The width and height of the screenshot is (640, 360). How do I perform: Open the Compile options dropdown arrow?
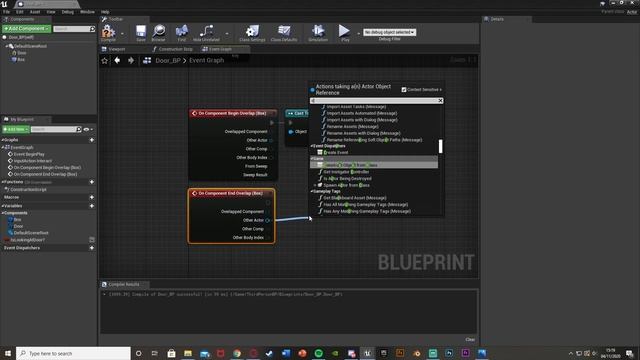click(x=122, y=33)
